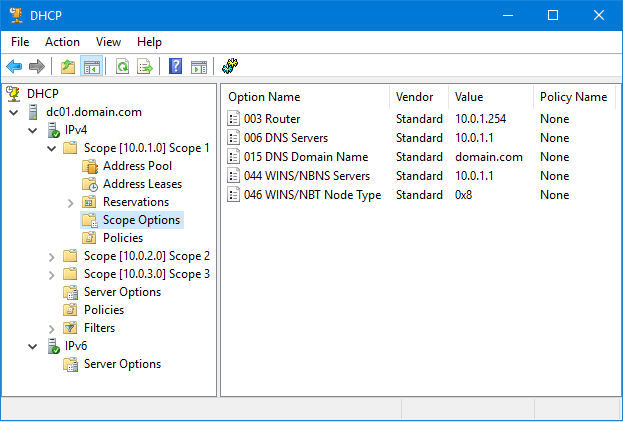Expand the Filters node arrow
The height and width of the screenshot is (422, 624).
[x=52, y=328]
